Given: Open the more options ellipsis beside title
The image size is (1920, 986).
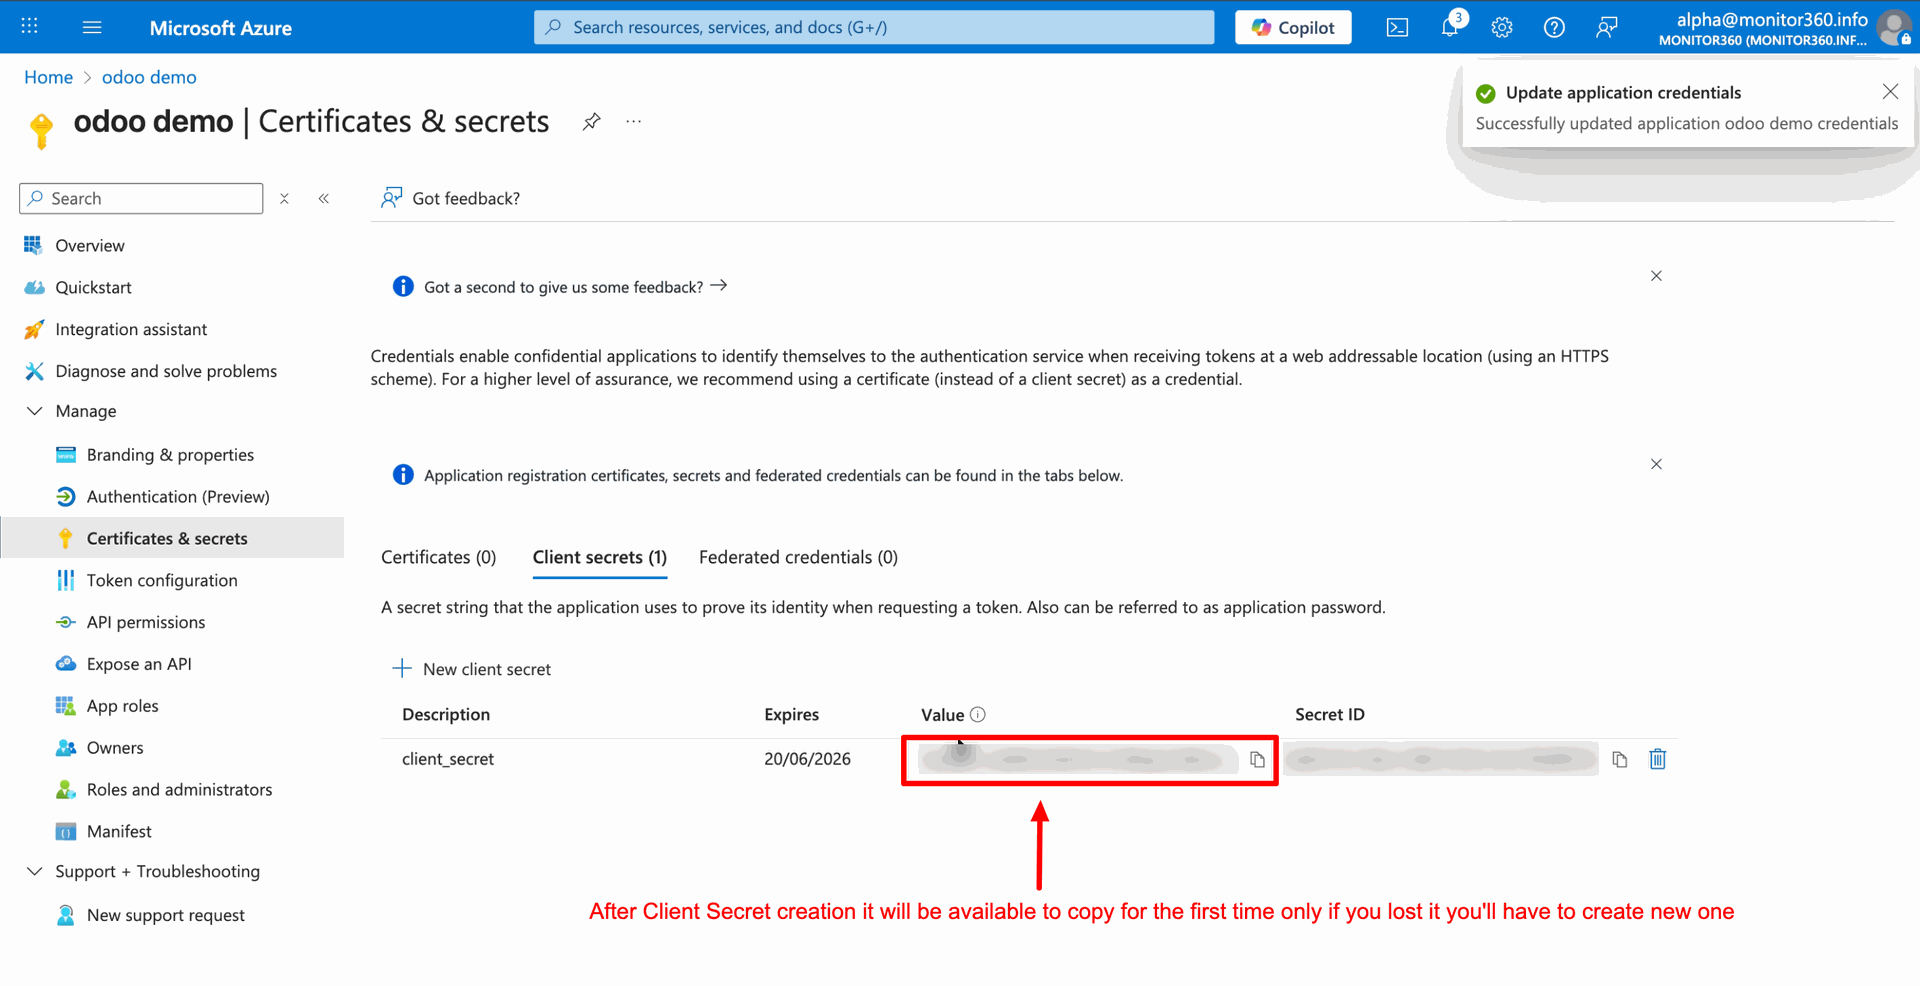Looking at the screenshot, I should [634, 121].
